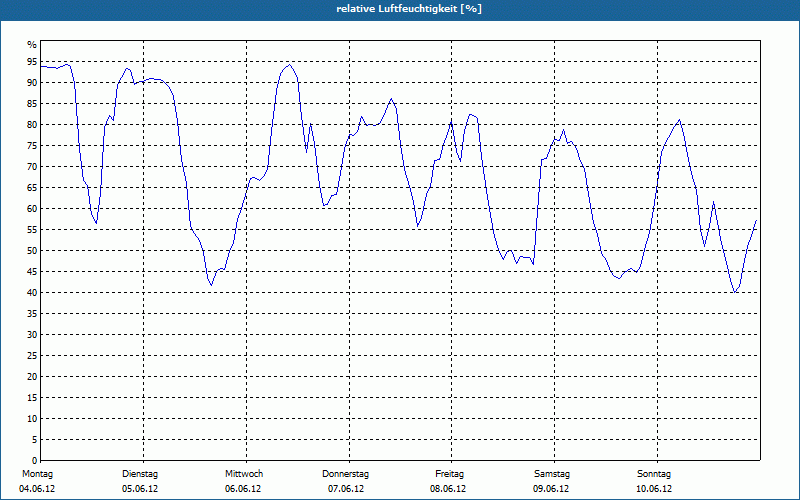Click the date 04.06.12
Viewport: 800px width, 500px height.
coord(37,489)
